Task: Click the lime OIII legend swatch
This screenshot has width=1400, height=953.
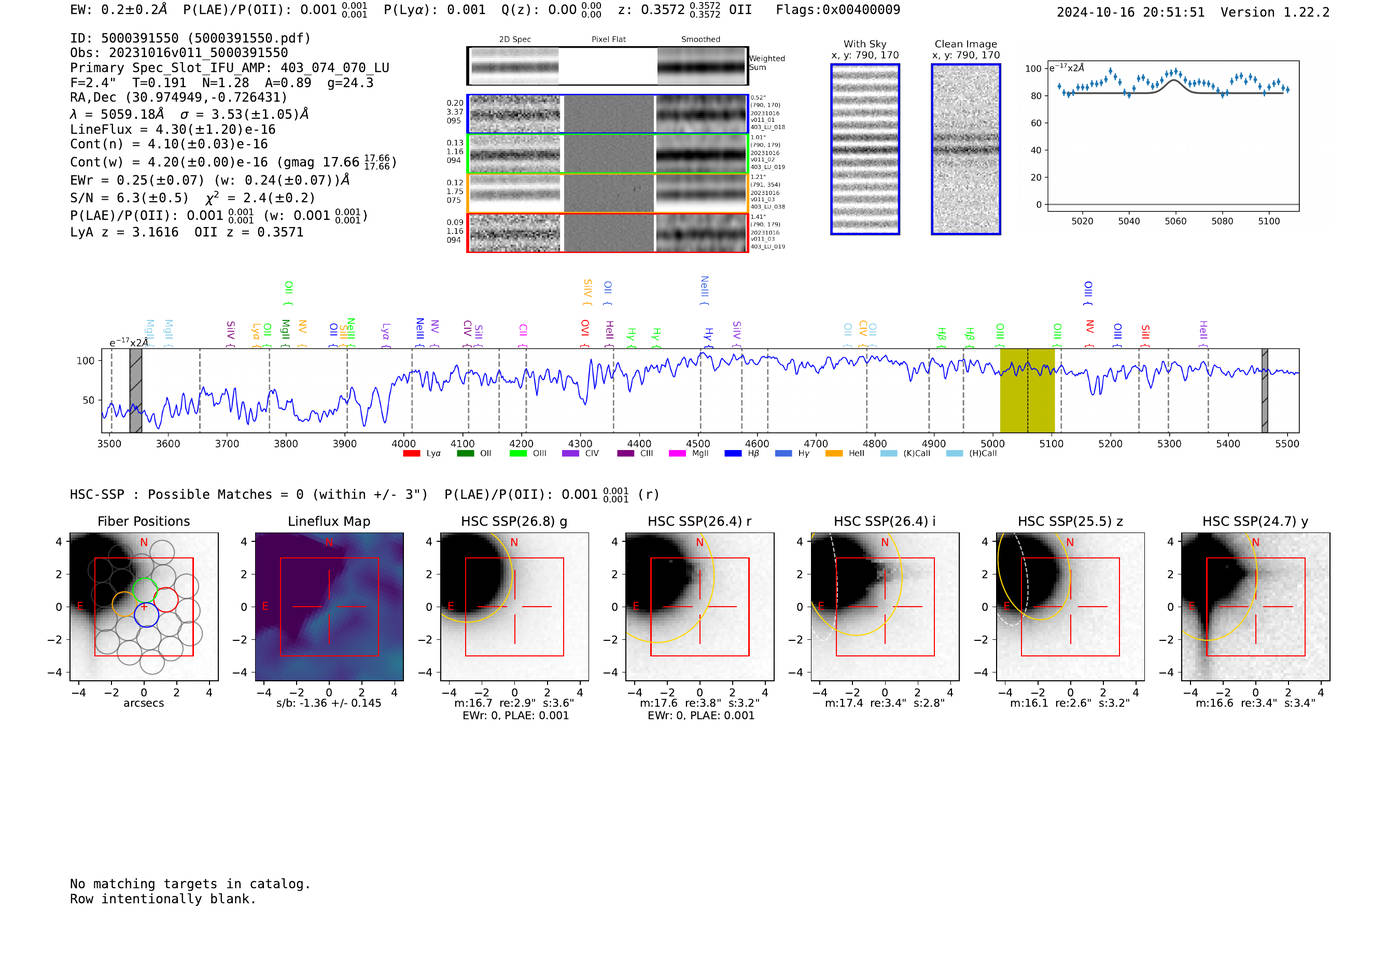Action: coord(518,454)
